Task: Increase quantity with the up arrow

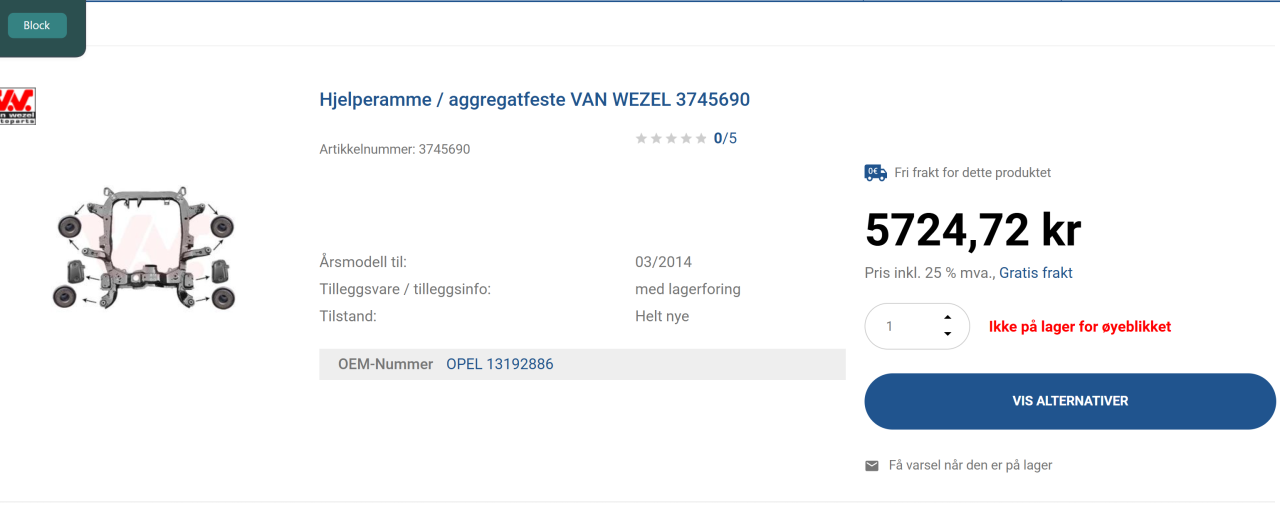Action: [x=947, y=317]
